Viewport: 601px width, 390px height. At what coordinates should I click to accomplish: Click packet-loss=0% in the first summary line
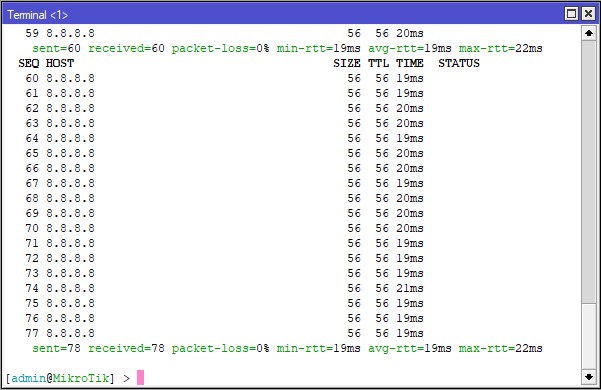pos(220,48)
